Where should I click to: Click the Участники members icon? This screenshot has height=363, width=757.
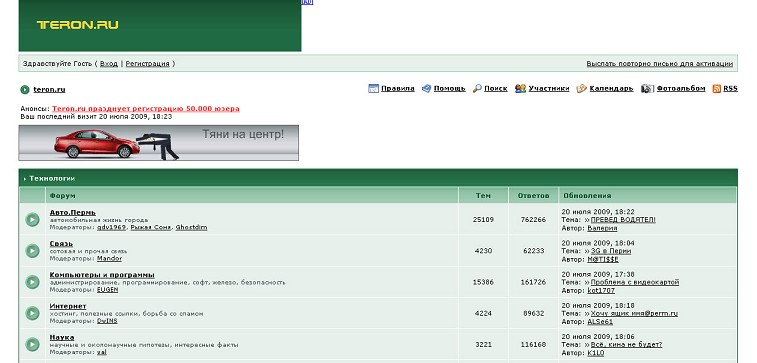click(x=520, y=89)
